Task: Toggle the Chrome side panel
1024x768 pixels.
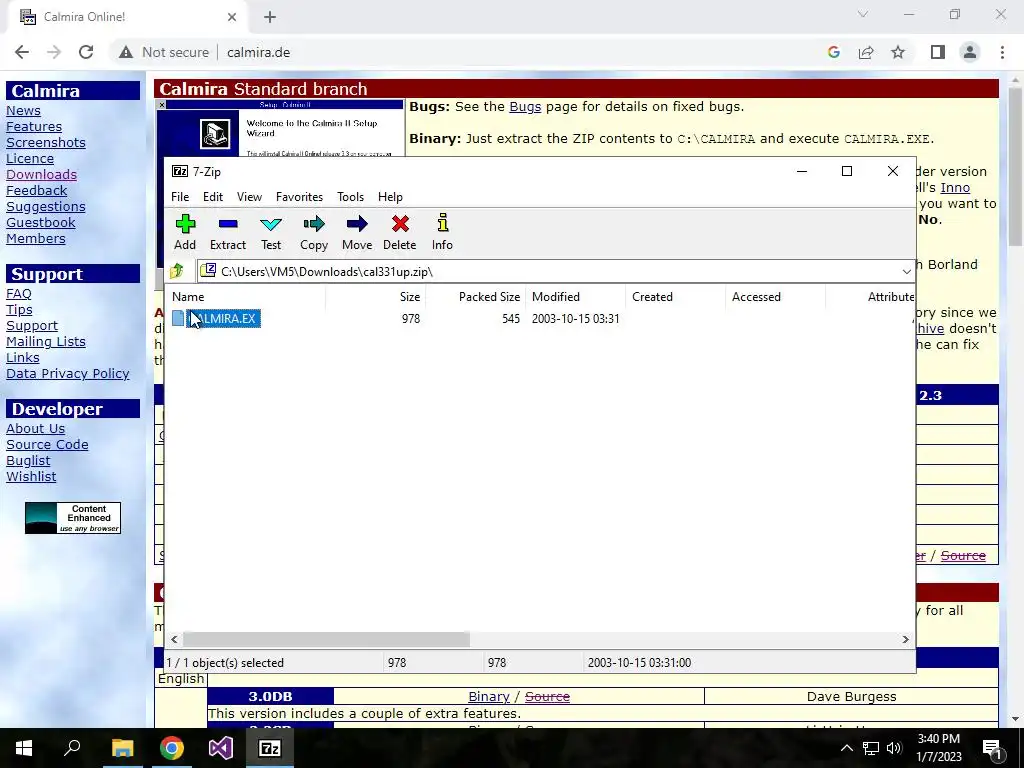Action: click(938, 52)
